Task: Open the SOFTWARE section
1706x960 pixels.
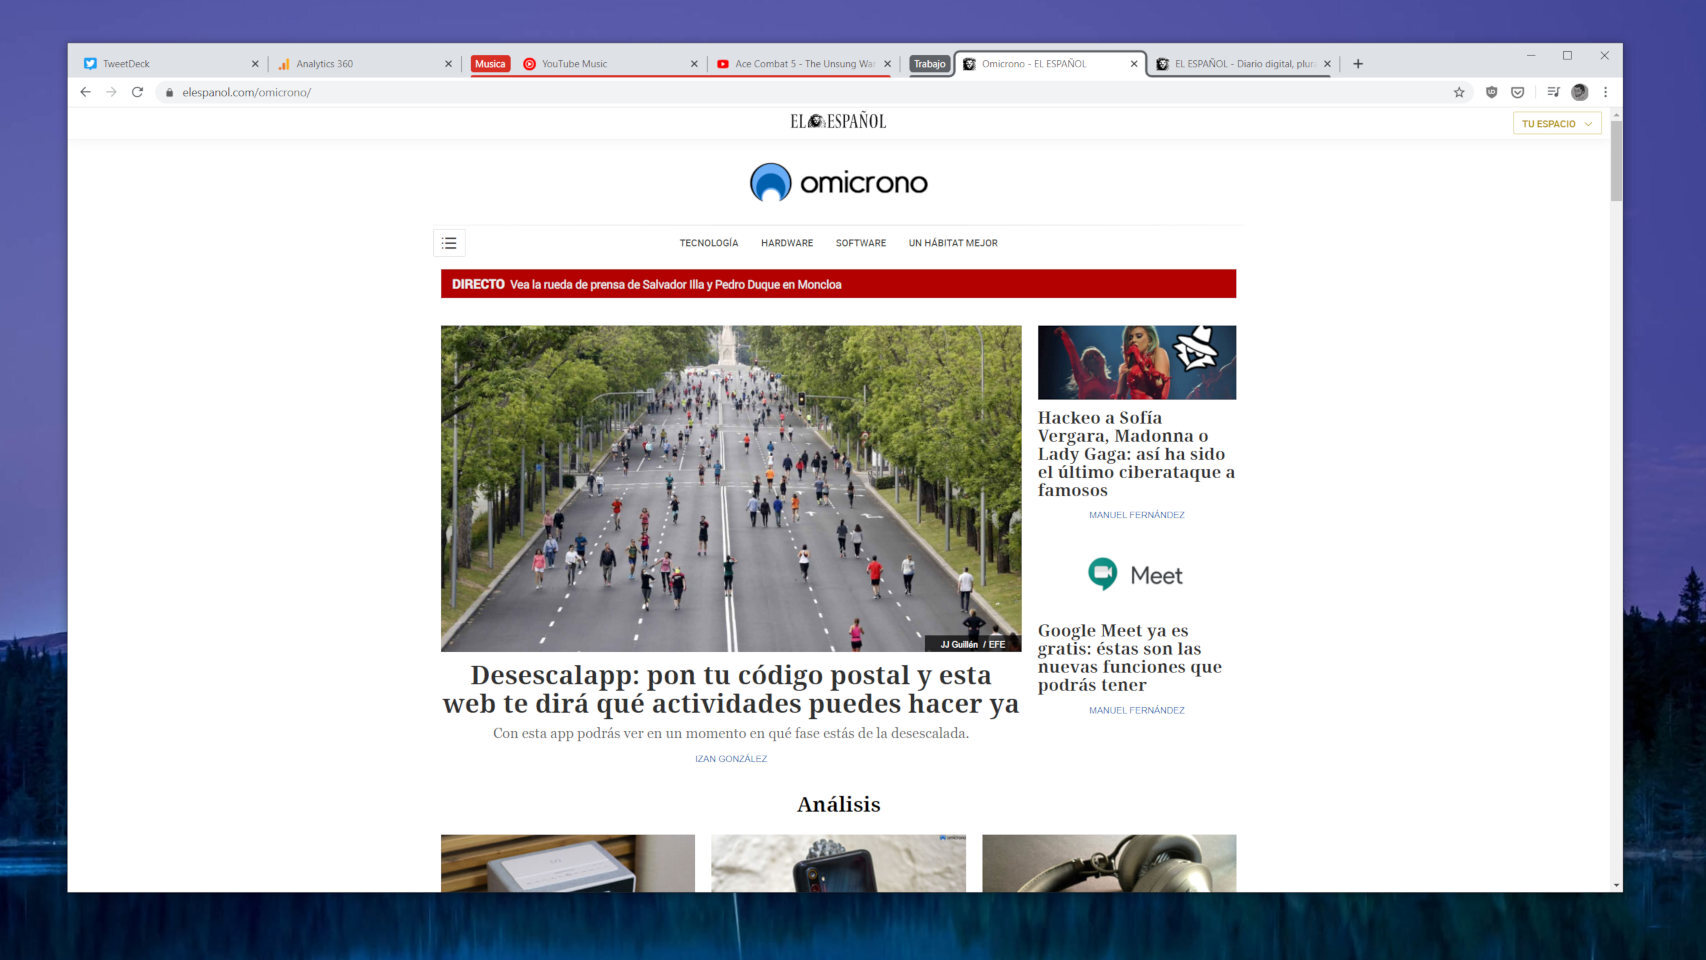Action: click(x=861, y=243)
